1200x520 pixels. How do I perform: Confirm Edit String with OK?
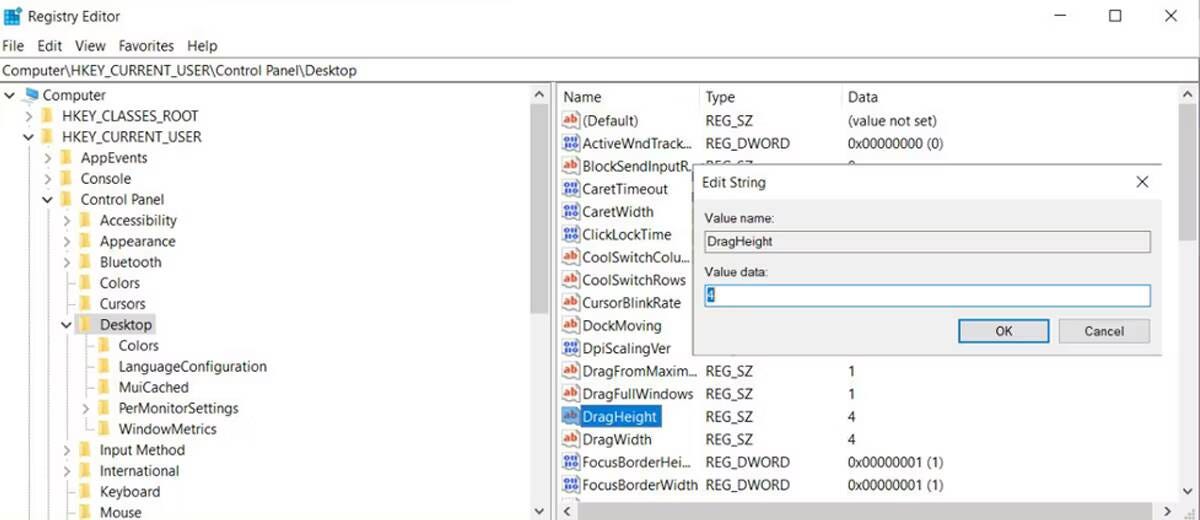(1003, 331)
